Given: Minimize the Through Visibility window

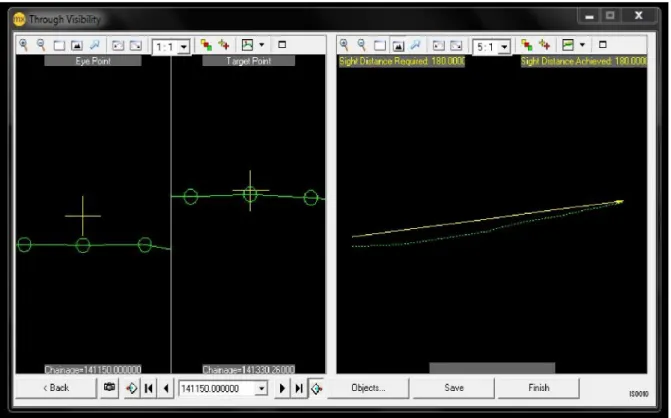Looking at the screenshot, I should (x=589, y=16).
